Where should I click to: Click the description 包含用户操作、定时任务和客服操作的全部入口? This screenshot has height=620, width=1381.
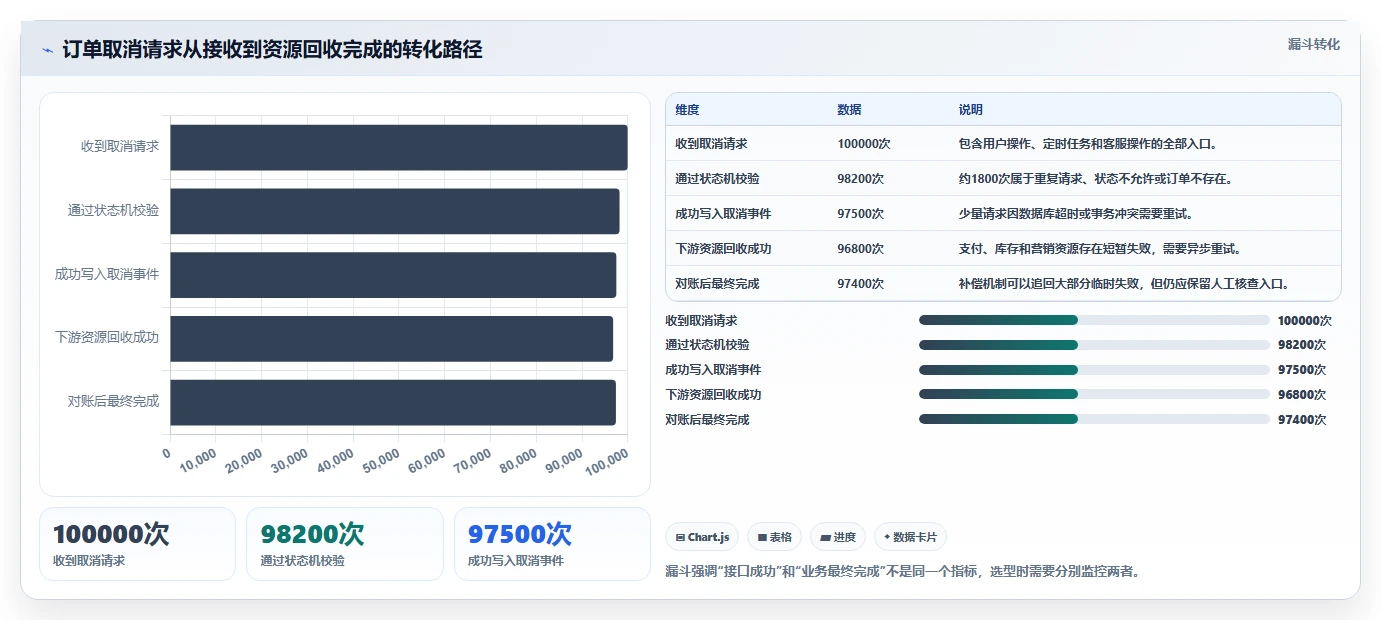tap(1088, 144)
